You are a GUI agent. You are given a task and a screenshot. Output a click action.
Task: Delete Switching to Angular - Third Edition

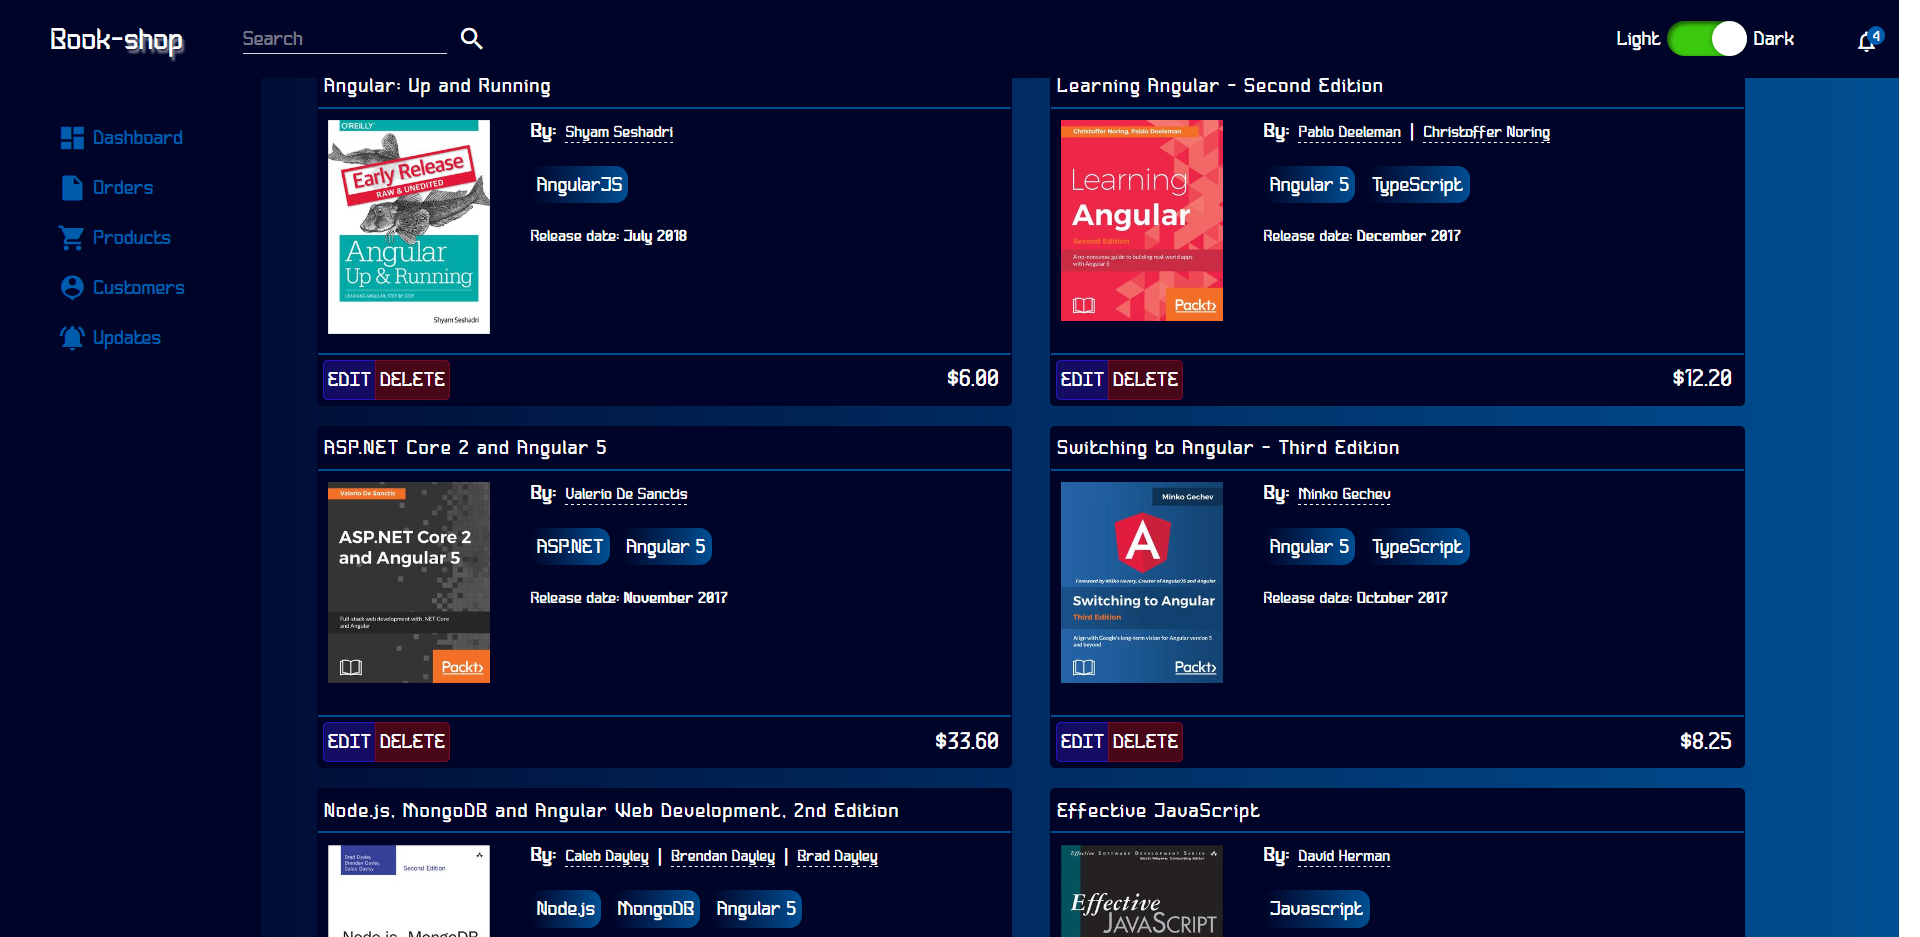click(1145, 742)
